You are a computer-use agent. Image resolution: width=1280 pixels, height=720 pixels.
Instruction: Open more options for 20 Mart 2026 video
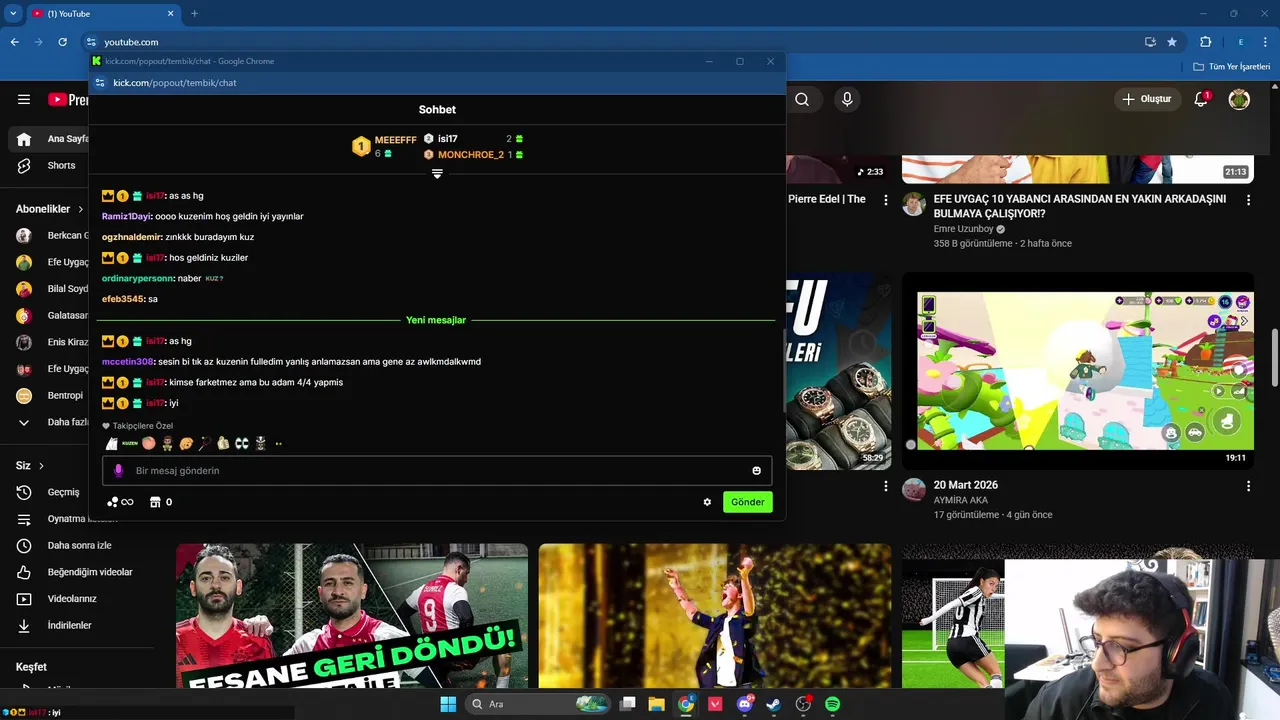point(1248,486)
